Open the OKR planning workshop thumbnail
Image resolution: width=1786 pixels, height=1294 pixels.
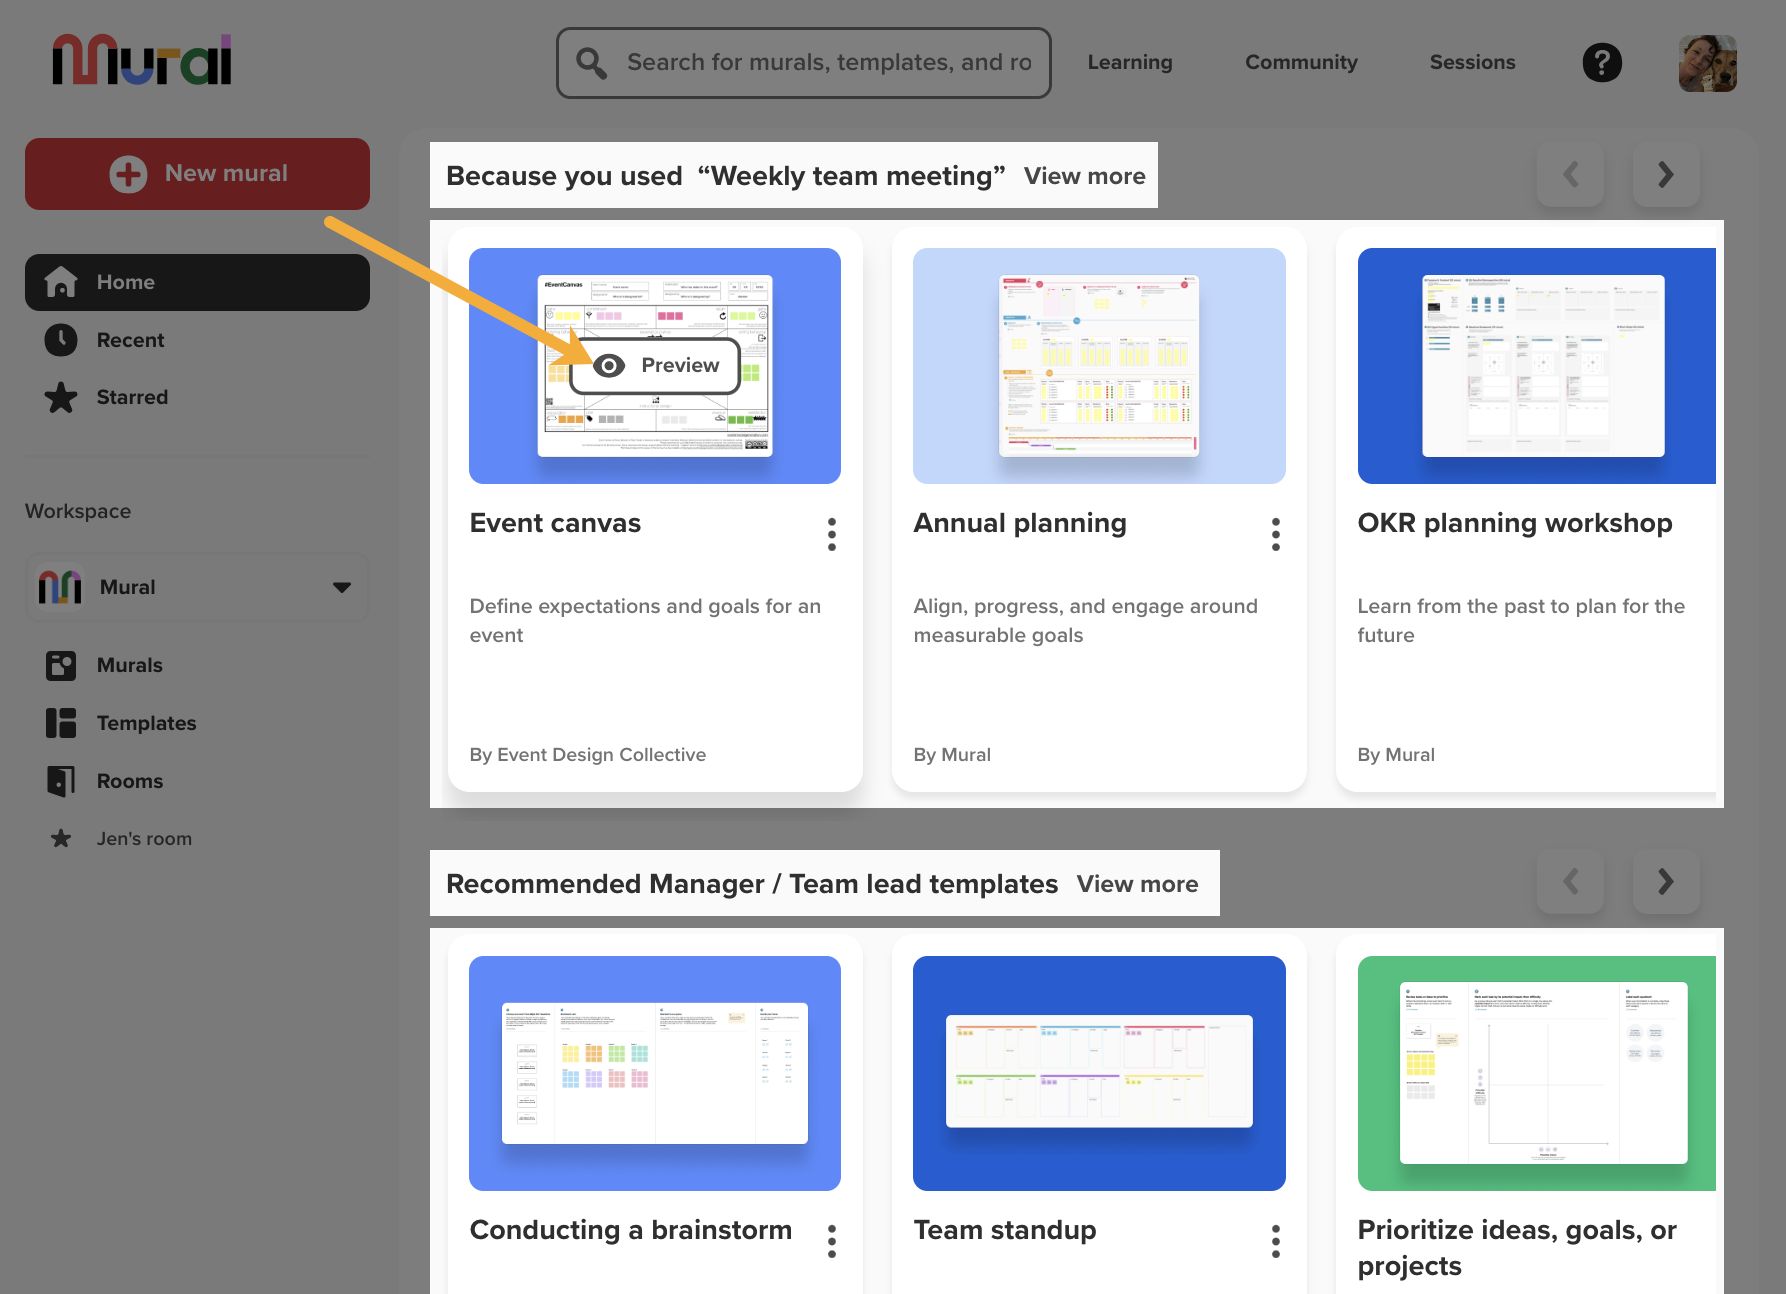(1536, 366)
